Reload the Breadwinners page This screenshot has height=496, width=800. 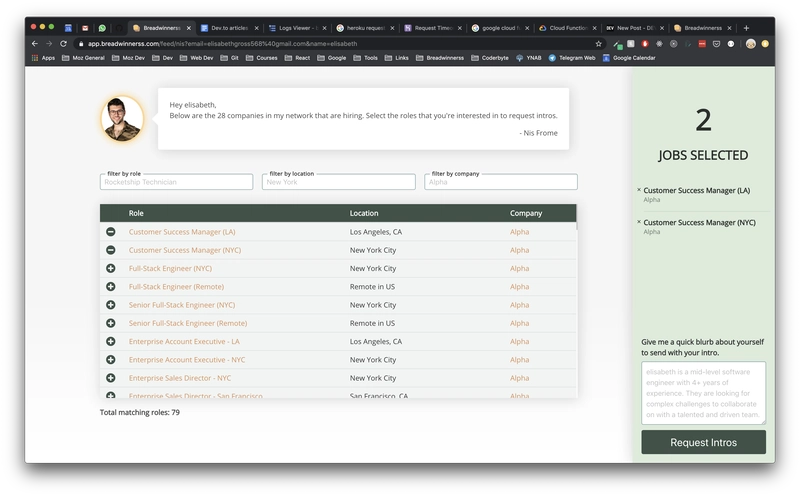tap(63, 44)
